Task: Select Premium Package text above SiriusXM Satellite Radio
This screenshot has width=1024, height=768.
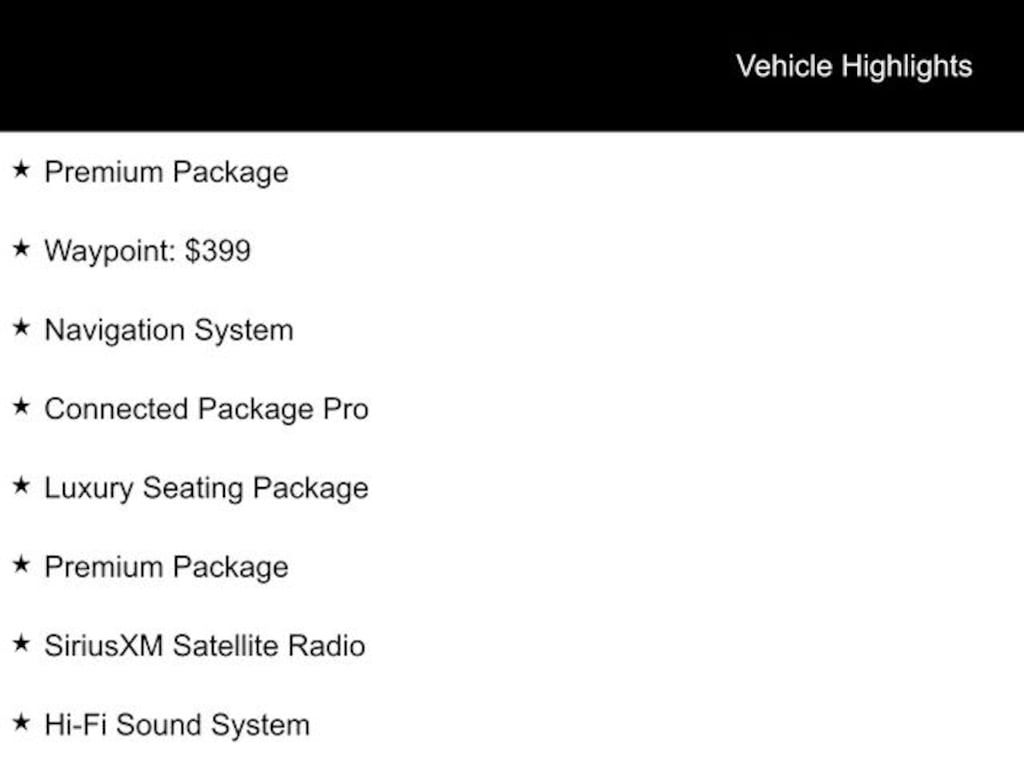Action: pyautogui.click(x=167, y=568)
